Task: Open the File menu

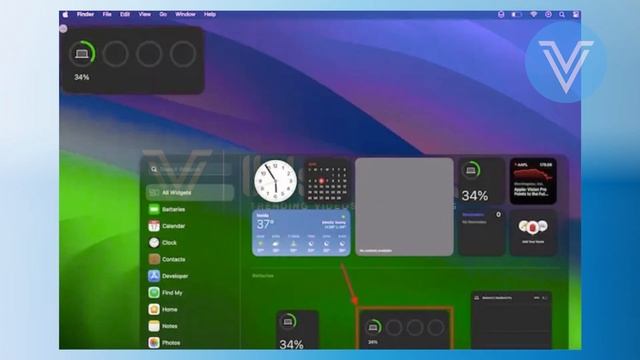Action: coord(107,14)
